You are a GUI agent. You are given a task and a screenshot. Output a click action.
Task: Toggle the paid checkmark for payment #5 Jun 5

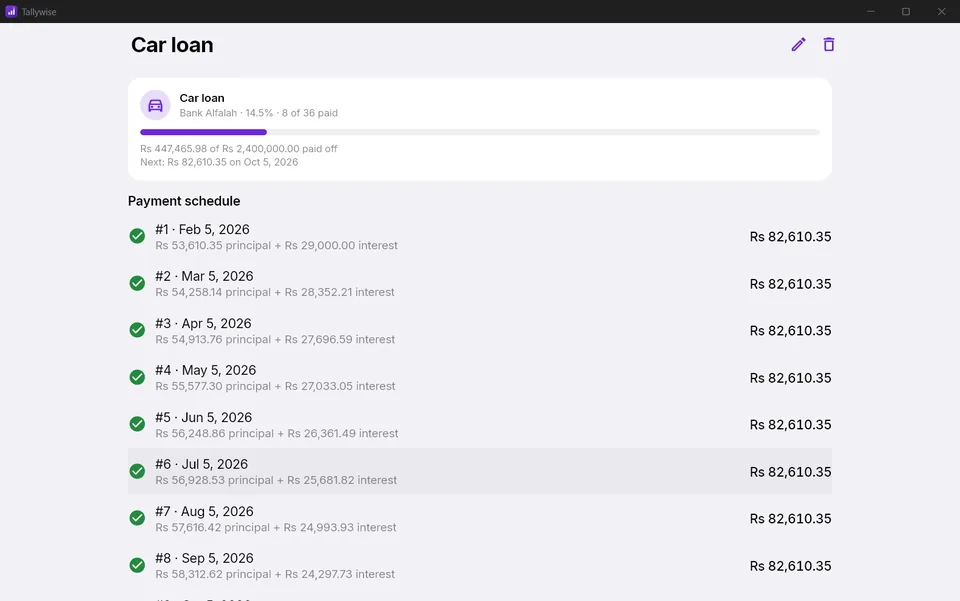[137, 424]
